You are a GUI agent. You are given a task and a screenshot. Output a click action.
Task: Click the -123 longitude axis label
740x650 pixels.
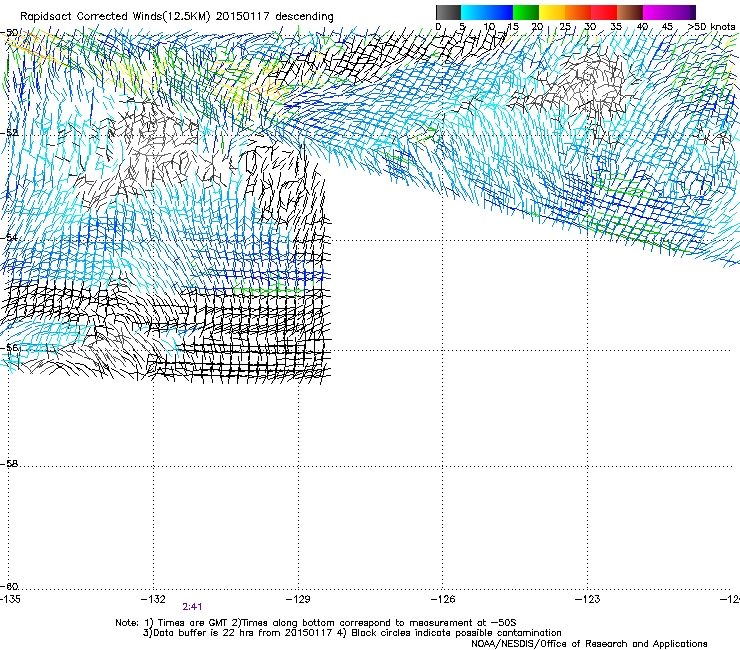click(588, 599)
